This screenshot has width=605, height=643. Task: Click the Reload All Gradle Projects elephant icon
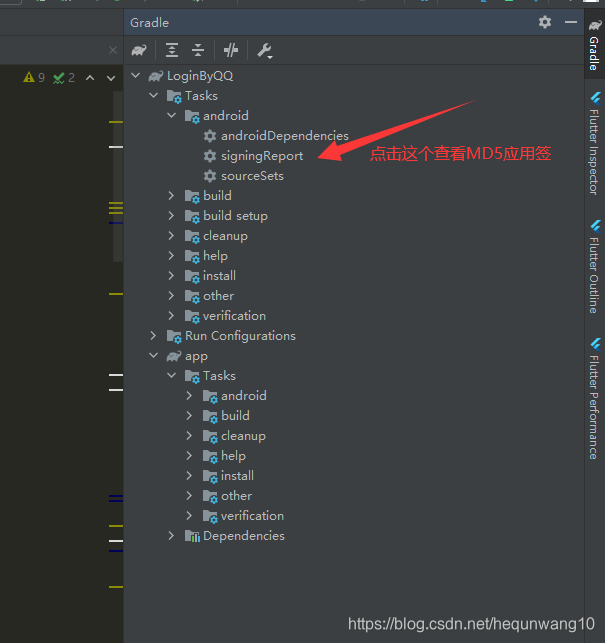(x=139, y=50)
